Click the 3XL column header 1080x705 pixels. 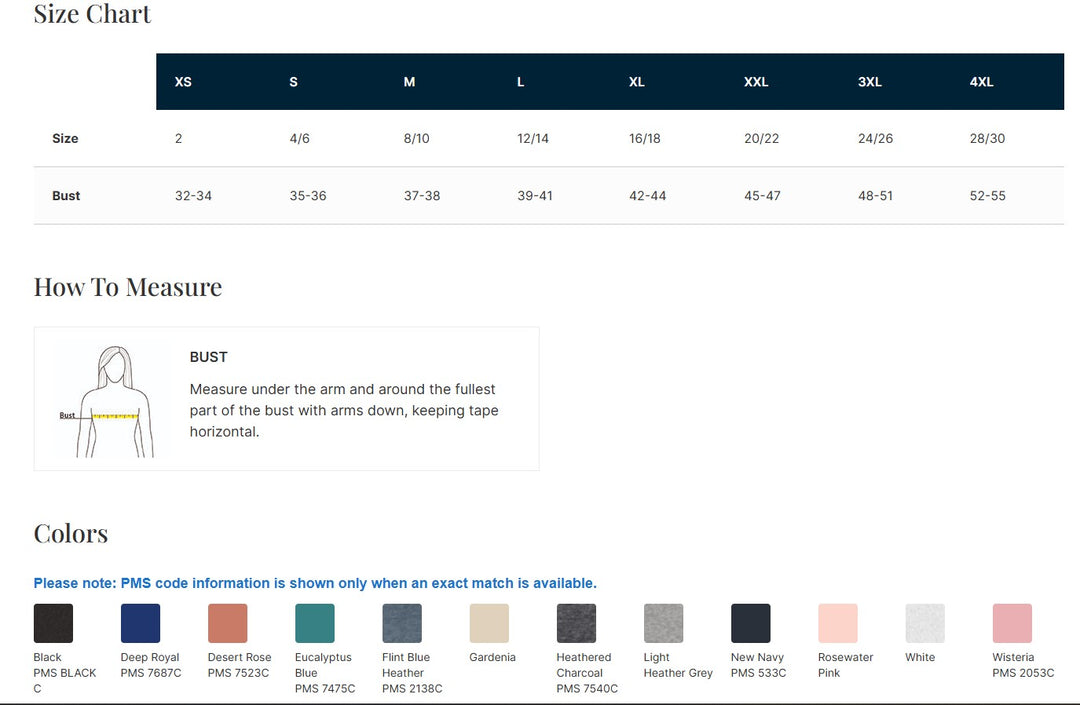[870, 82]
